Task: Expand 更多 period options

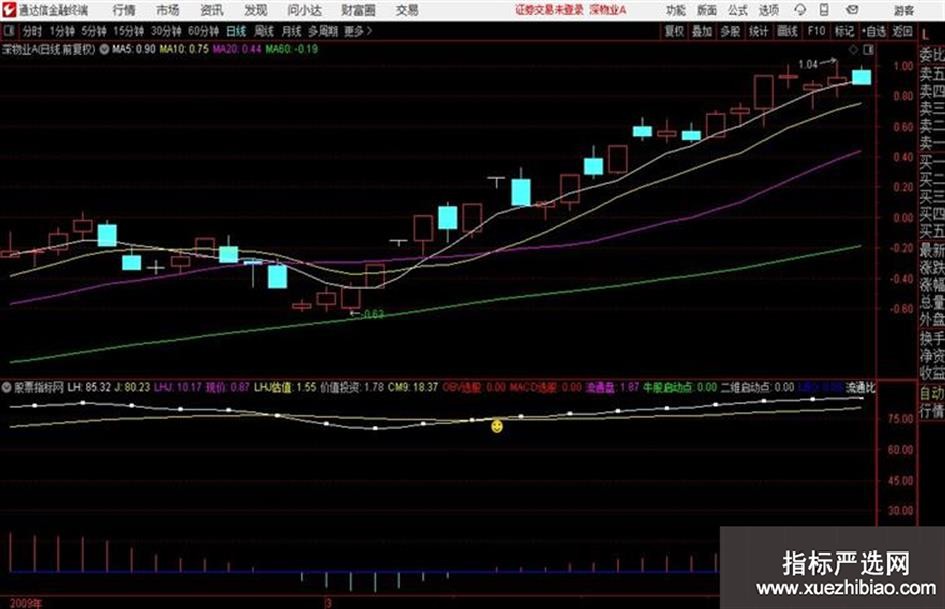Action: point(358,31)
